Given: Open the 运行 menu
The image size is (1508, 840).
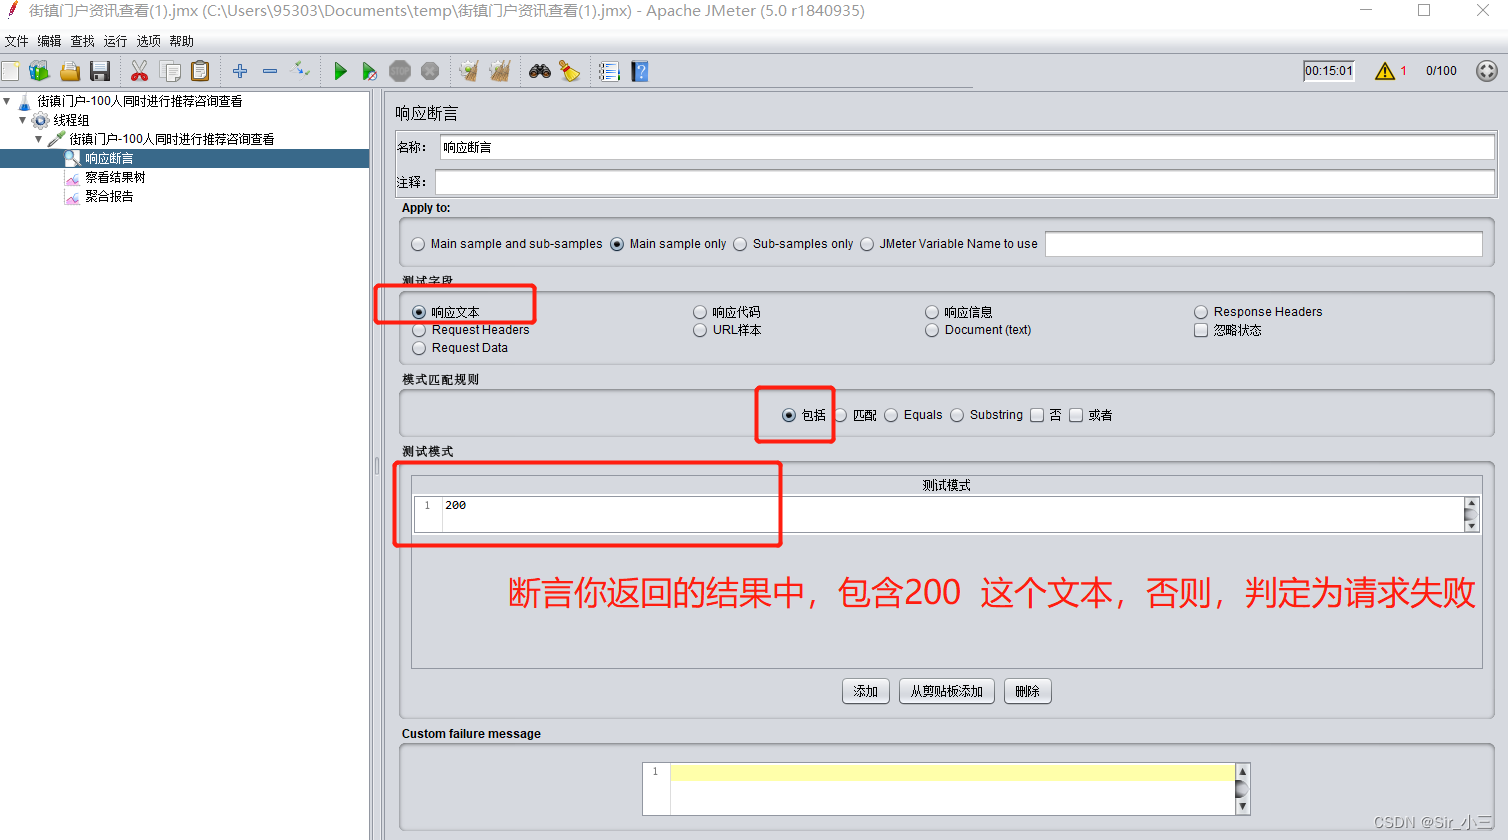Looking at the screenshot, I should [116, 41].
